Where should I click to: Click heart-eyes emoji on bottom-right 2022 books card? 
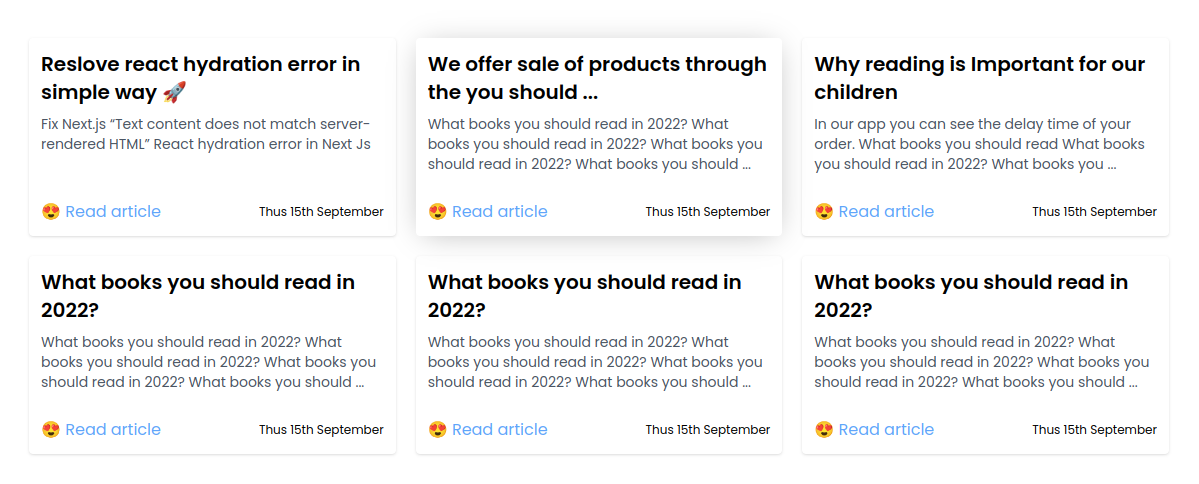pyautogui.click(x=824, y=429)
